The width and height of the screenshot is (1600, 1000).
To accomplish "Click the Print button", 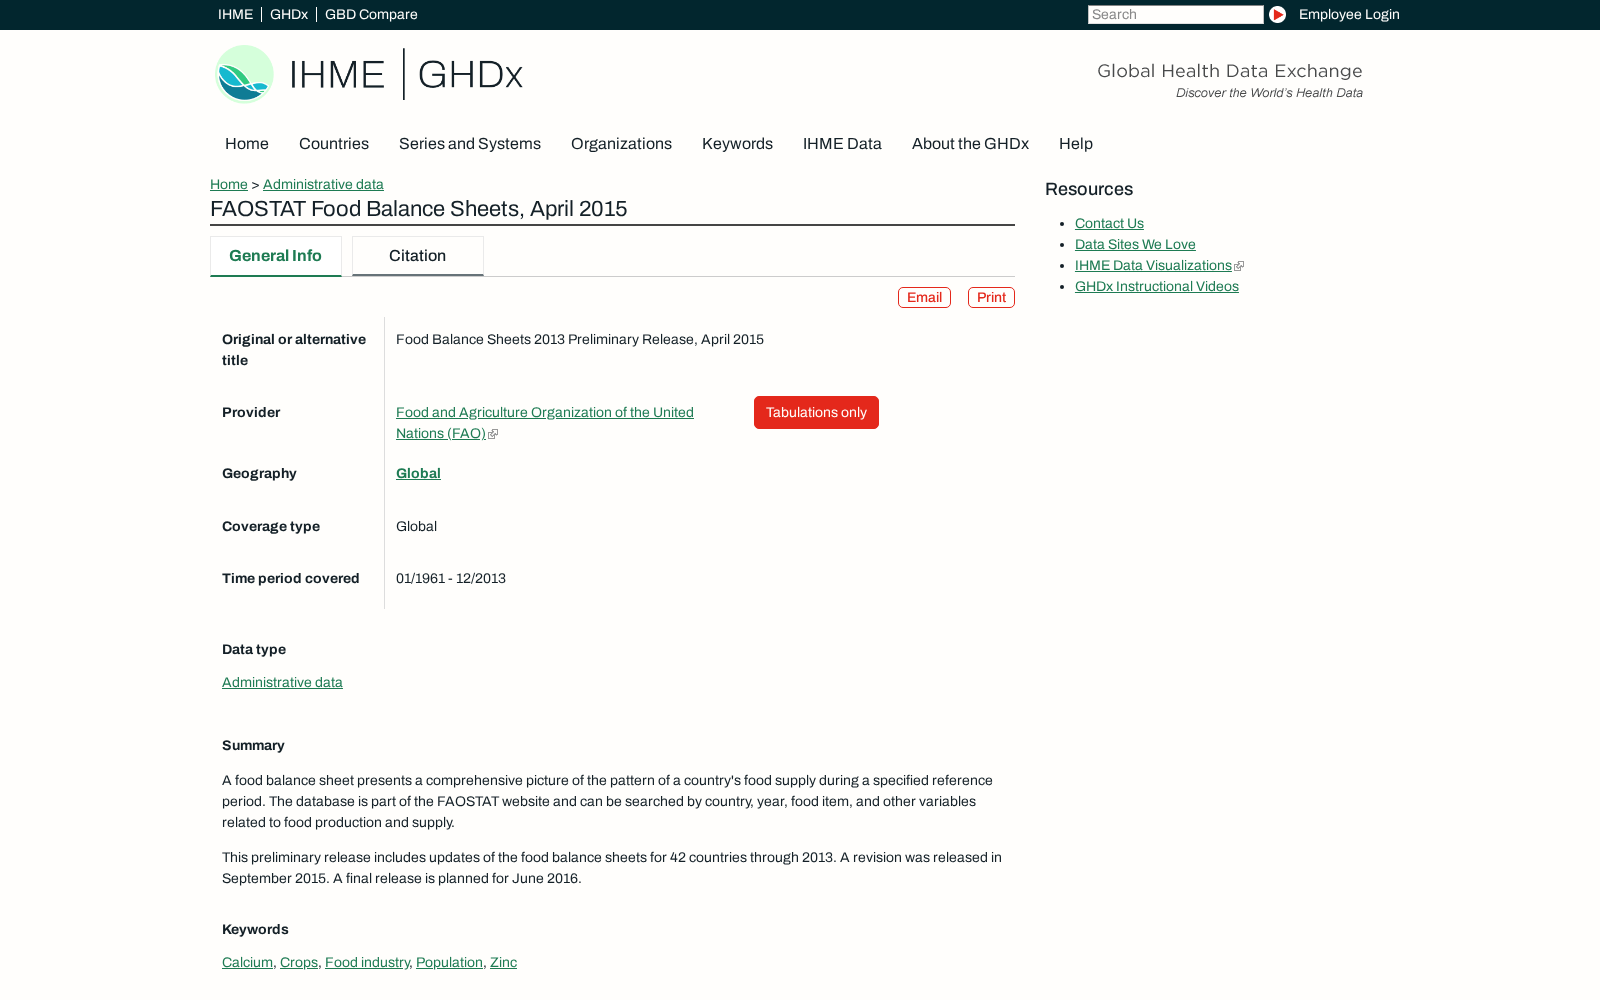I will tap(991, 298).
